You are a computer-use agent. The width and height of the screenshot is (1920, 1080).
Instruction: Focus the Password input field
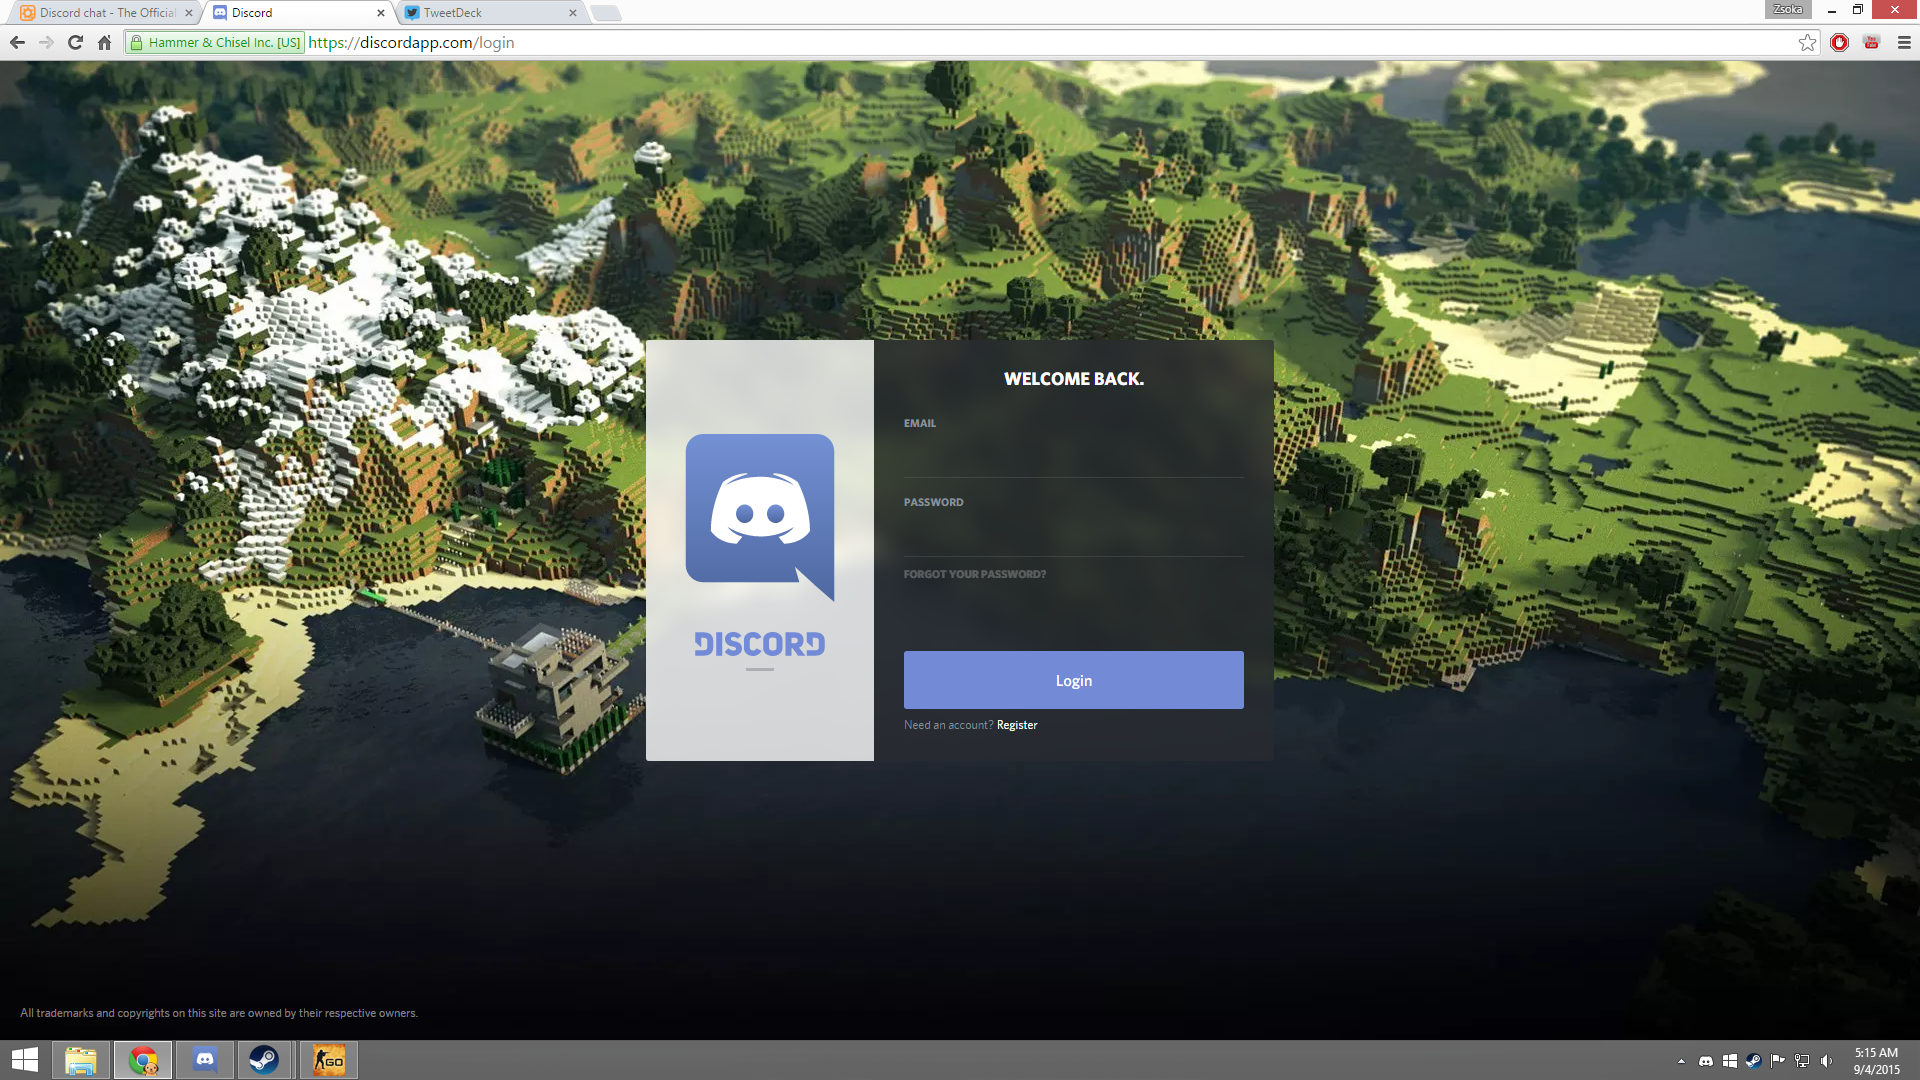(x=1073, y=537)
